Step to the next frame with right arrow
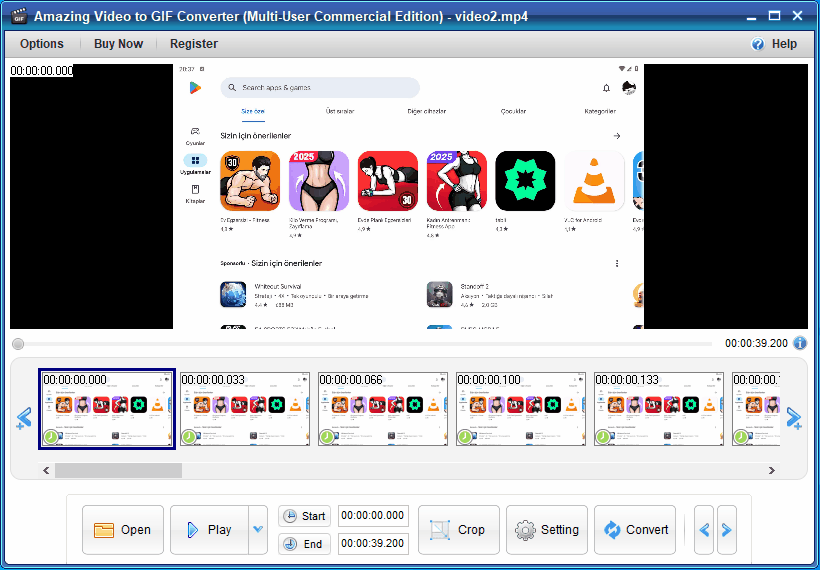This screenshot has width=820, height=570. [x=727, y=530]
